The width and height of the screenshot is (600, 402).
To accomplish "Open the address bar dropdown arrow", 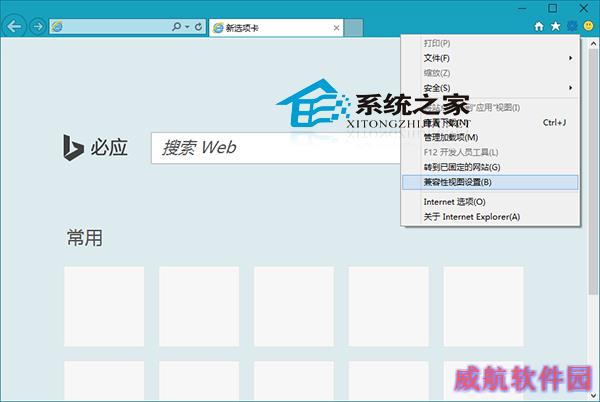I will (x=187, y=27).
